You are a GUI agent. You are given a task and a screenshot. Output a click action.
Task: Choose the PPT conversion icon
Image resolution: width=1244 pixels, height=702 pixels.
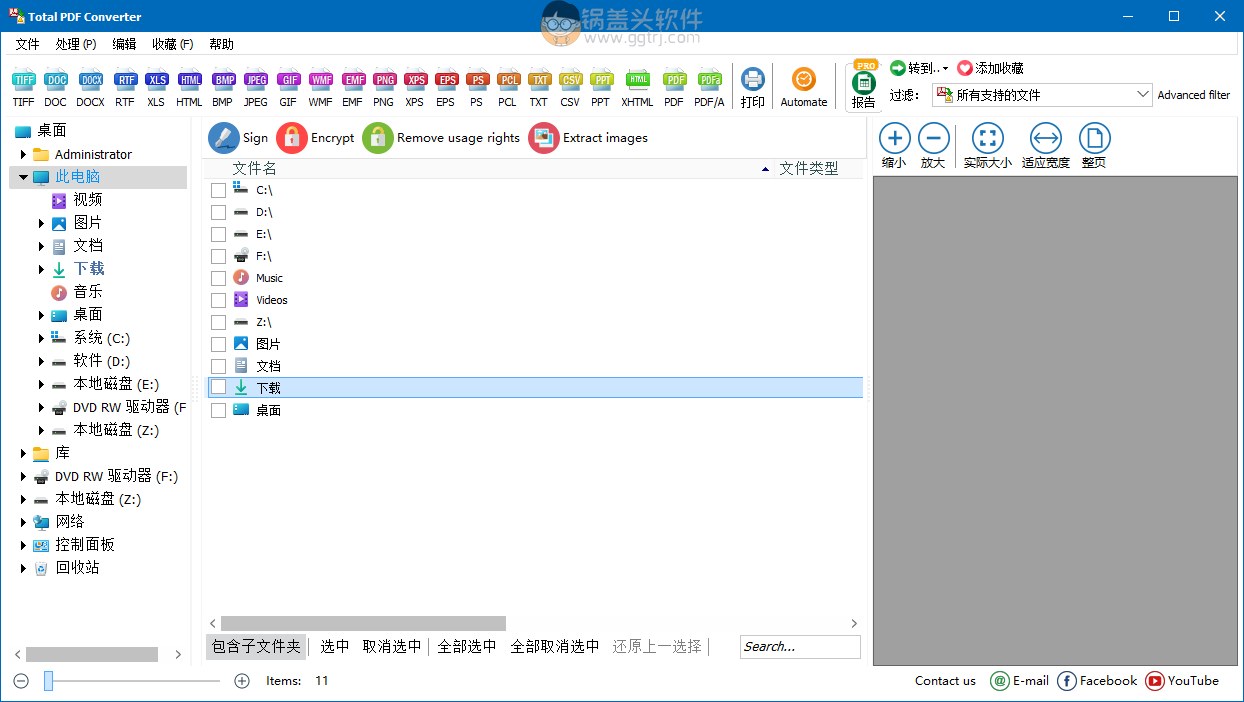click(601, 80)
